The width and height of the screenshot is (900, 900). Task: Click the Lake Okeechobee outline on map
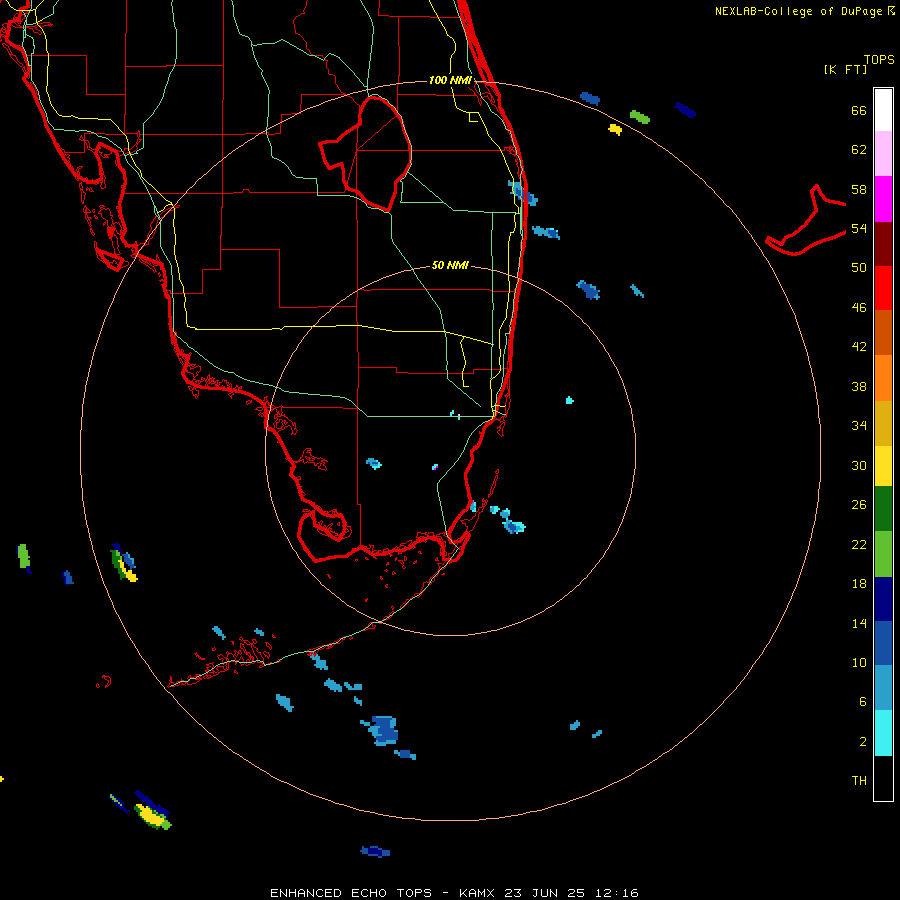(367, 155)
